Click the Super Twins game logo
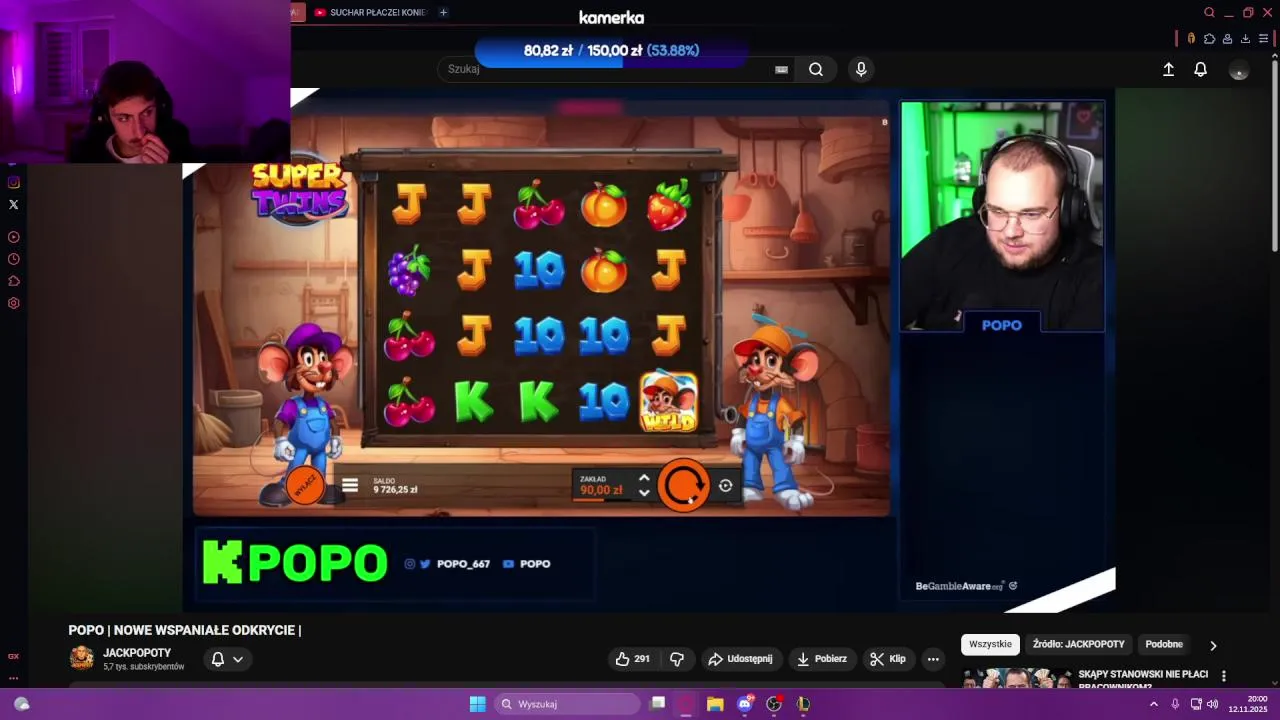The image size is (1280, 720). point(299,190)
